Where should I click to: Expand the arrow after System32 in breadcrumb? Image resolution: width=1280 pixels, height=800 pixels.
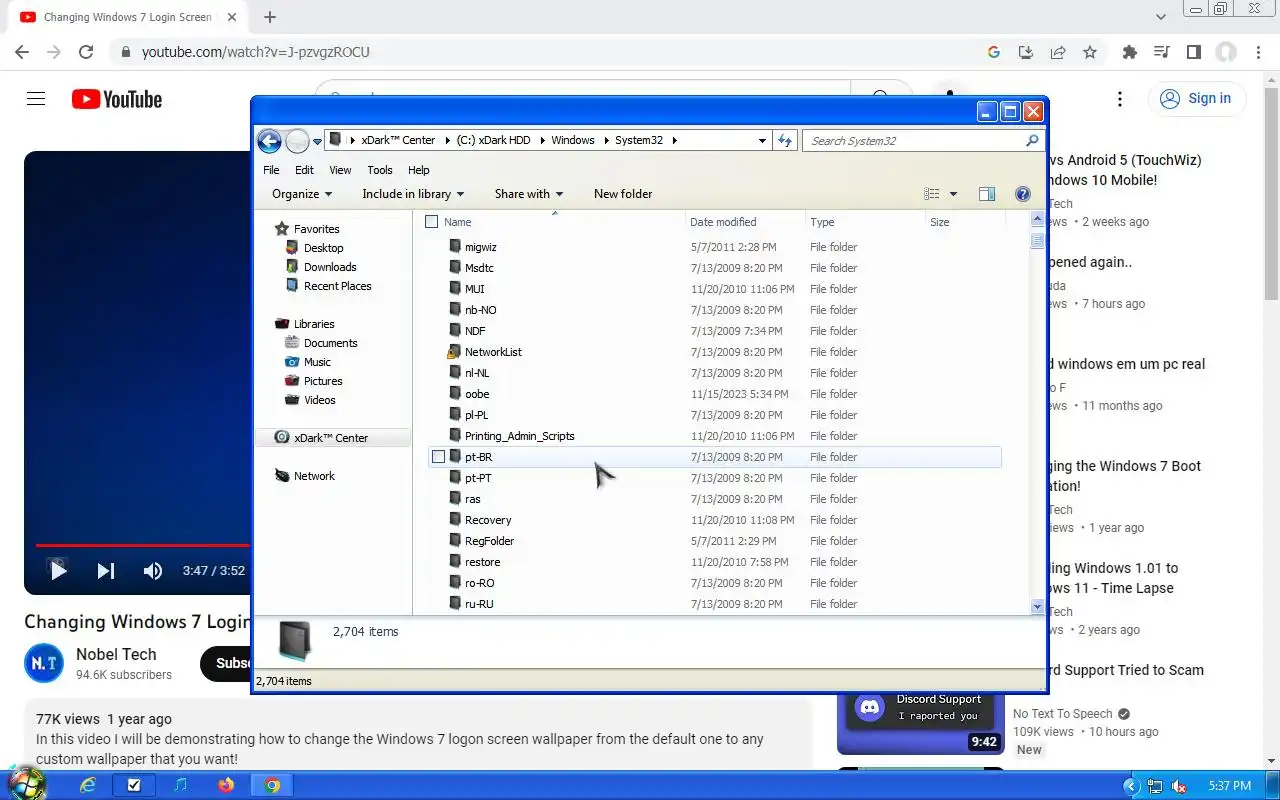tap(675, 141)
